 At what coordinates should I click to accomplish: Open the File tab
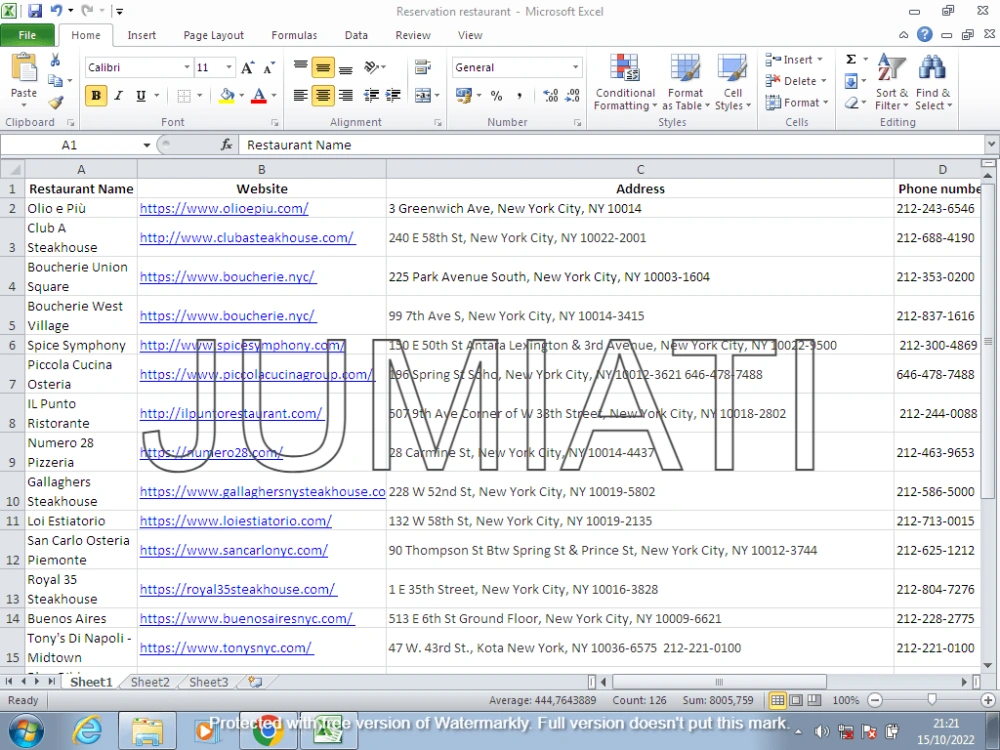point(27,35)
